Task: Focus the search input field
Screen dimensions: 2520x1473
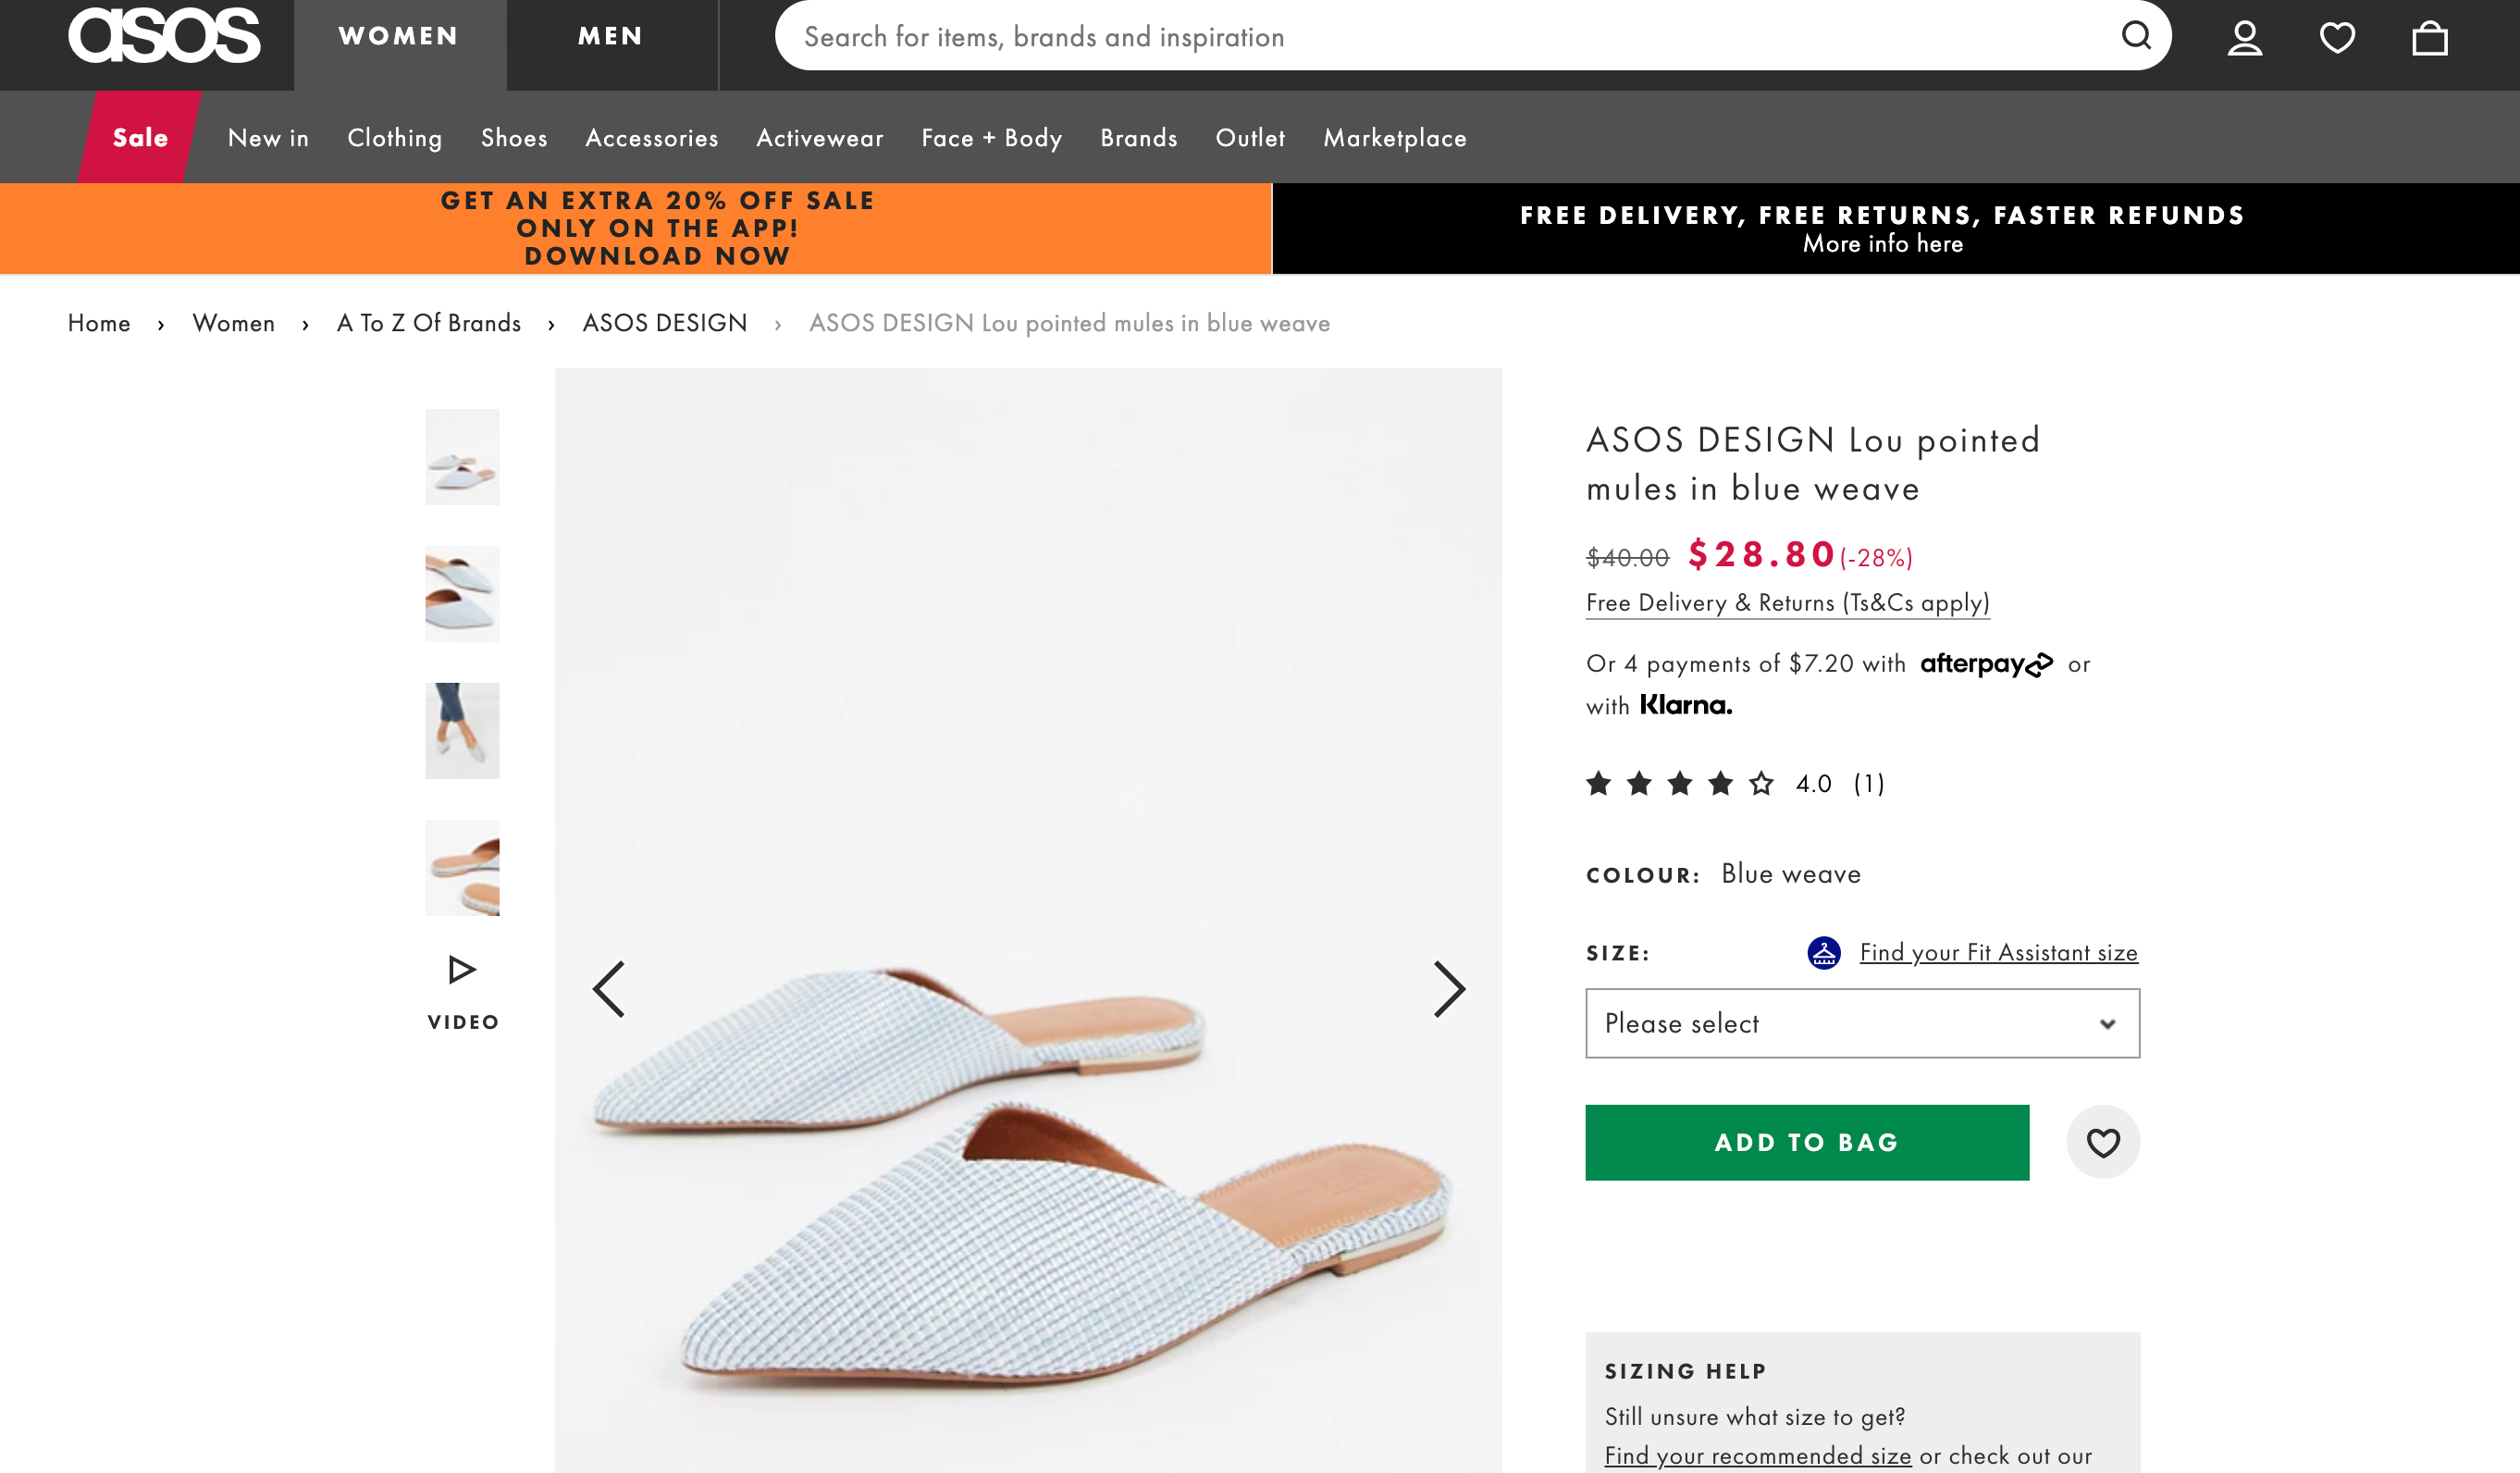Action: click(1440, 37)
